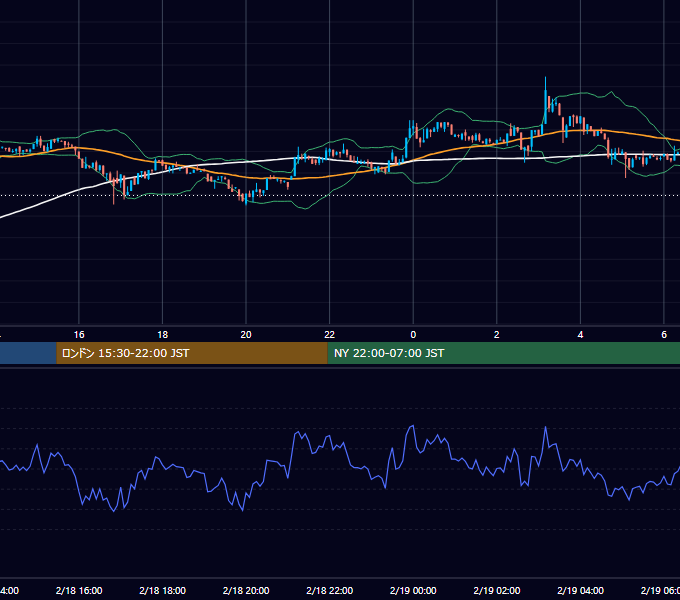Click the 20 hour label on price chart axis

(x=246, y=335)
